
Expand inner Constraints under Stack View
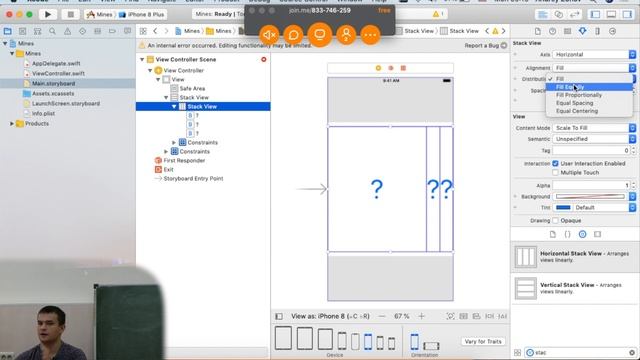click(x=174, y=142)
